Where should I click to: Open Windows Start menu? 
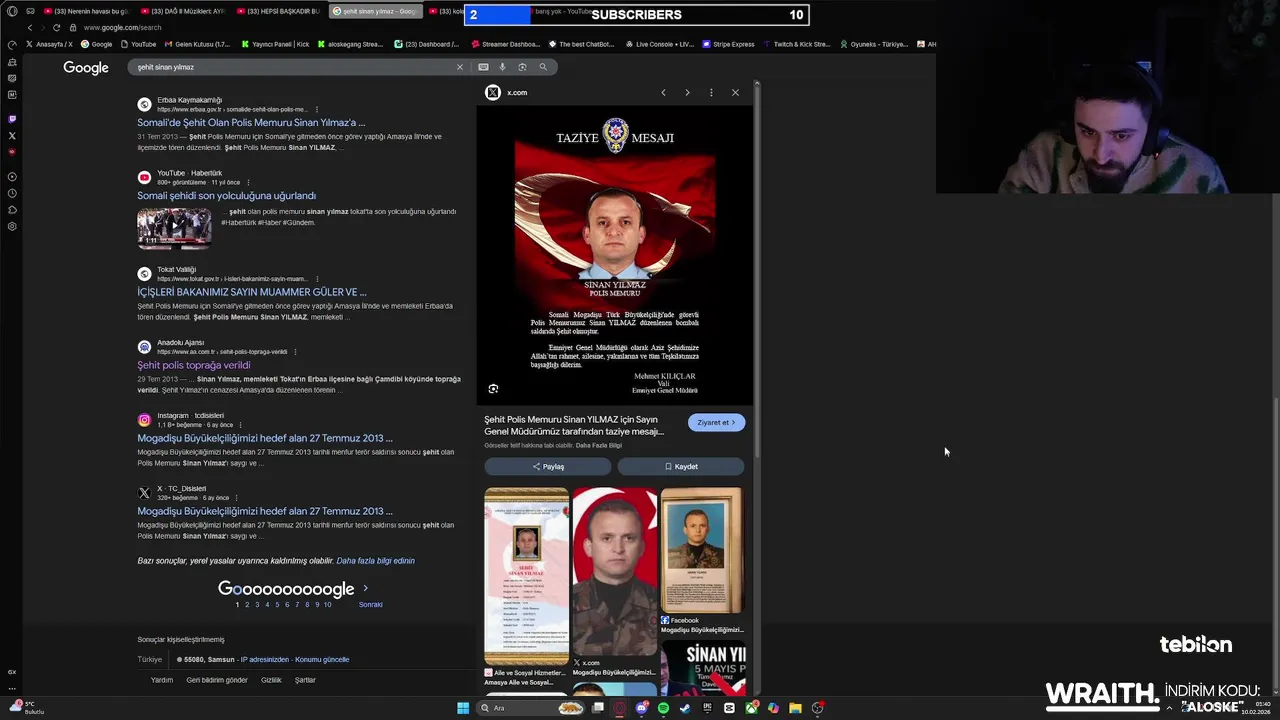click(x=463, y=708)
